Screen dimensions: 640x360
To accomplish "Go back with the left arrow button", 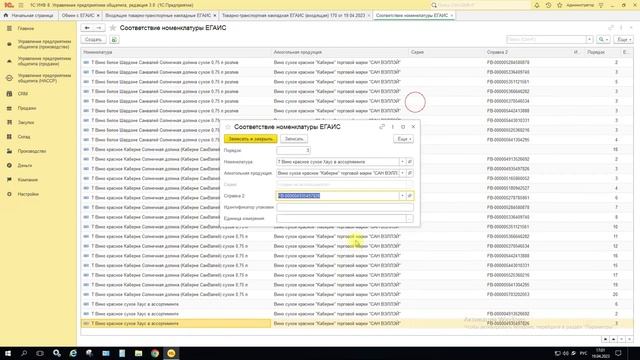I will coord(87,28).
